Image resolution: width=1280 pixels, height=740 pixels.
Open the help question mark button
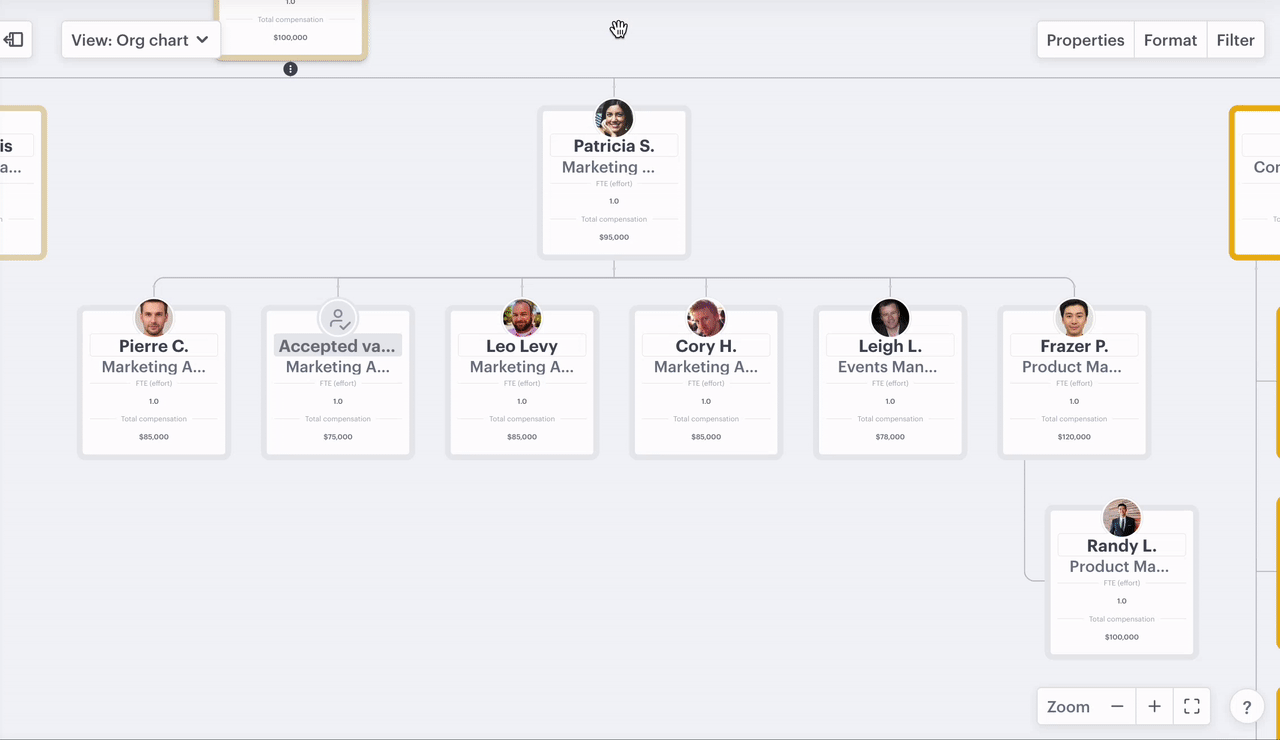pyautogui.click(x=1246, y=707)
